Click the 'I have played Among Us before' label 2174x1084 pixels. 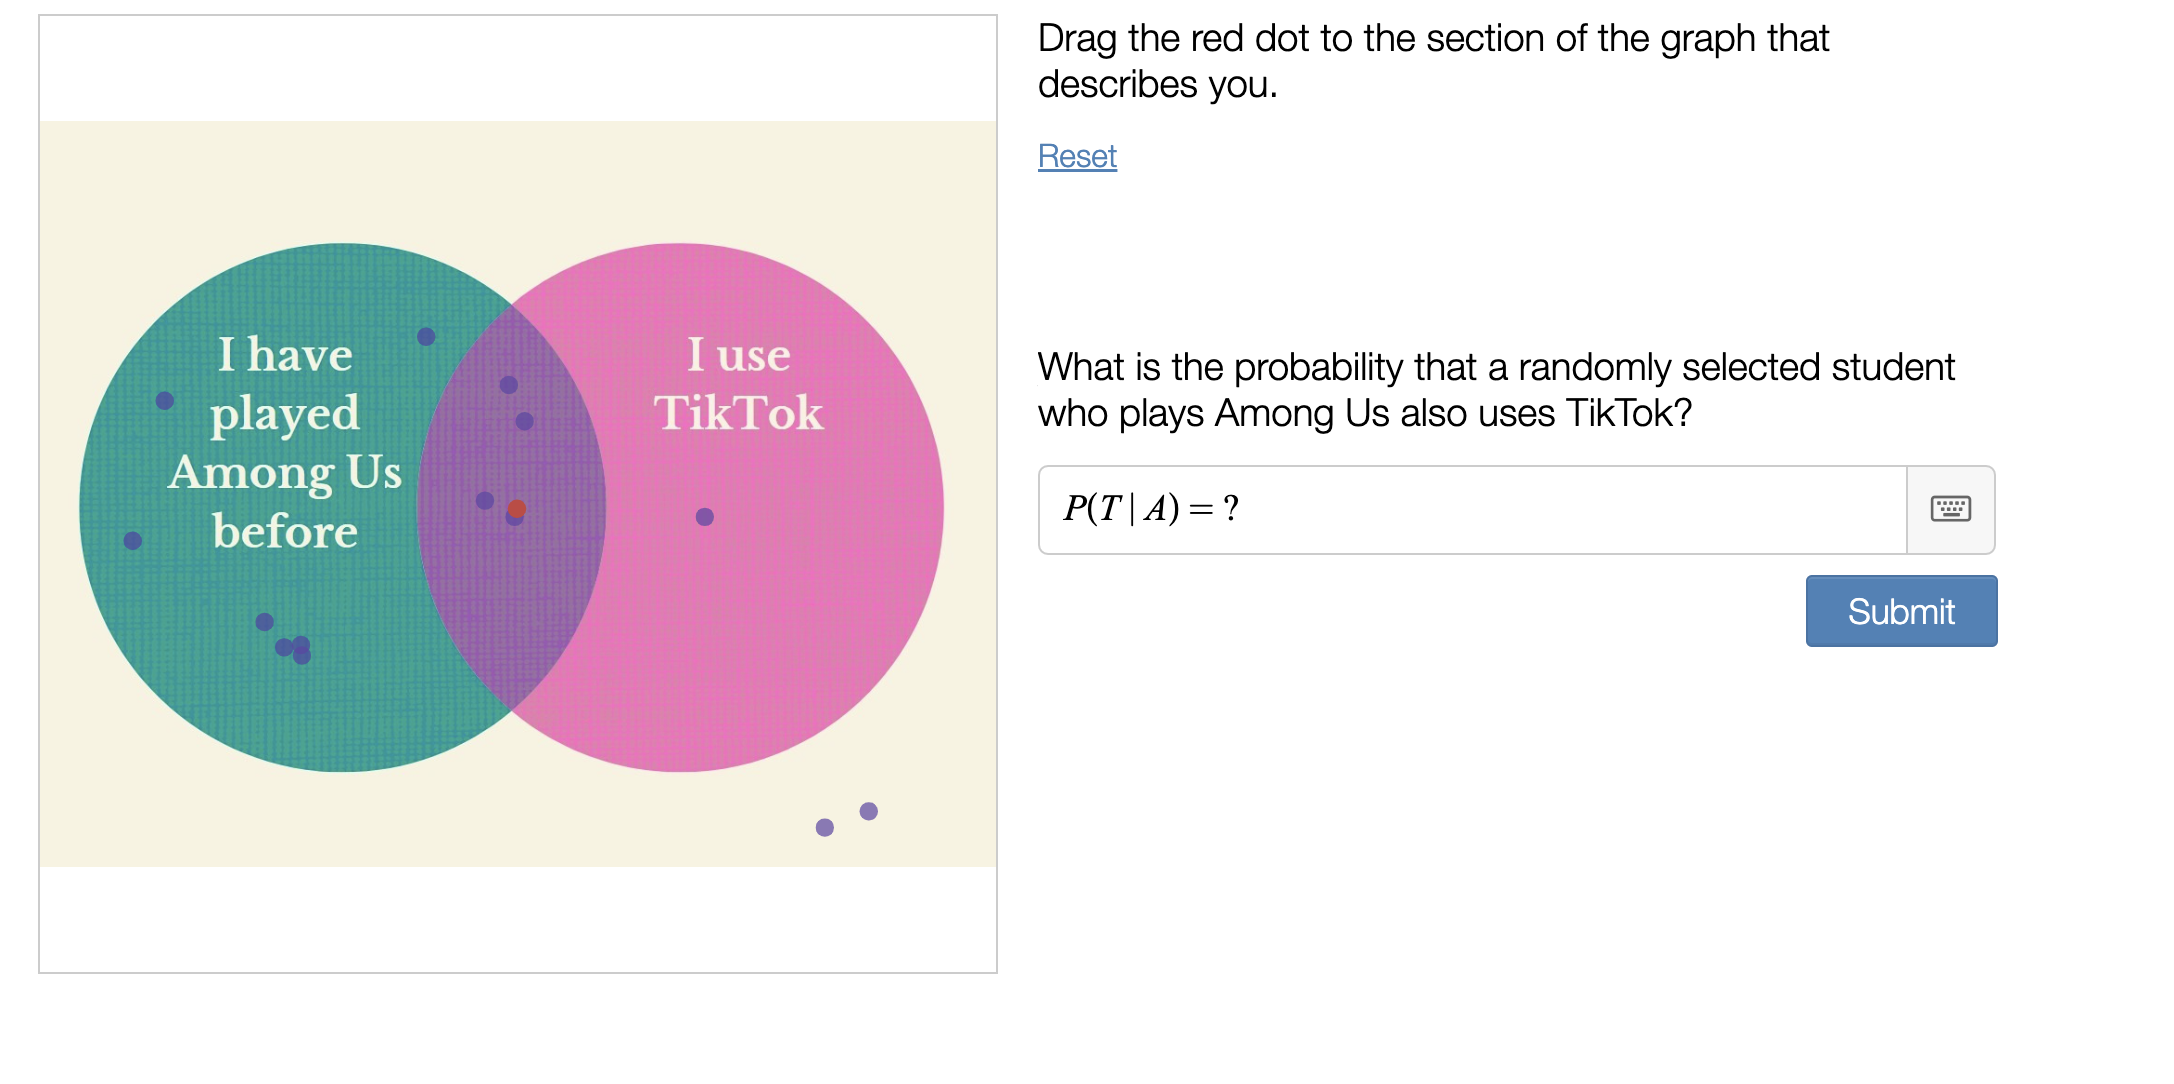click(287, 442)
